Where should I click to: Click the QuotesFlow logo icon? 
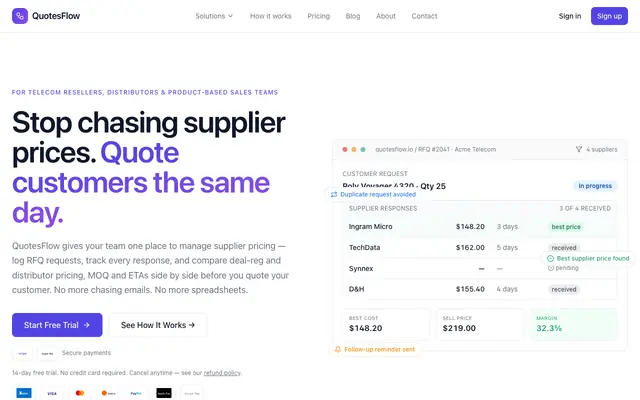click(20, 16)
